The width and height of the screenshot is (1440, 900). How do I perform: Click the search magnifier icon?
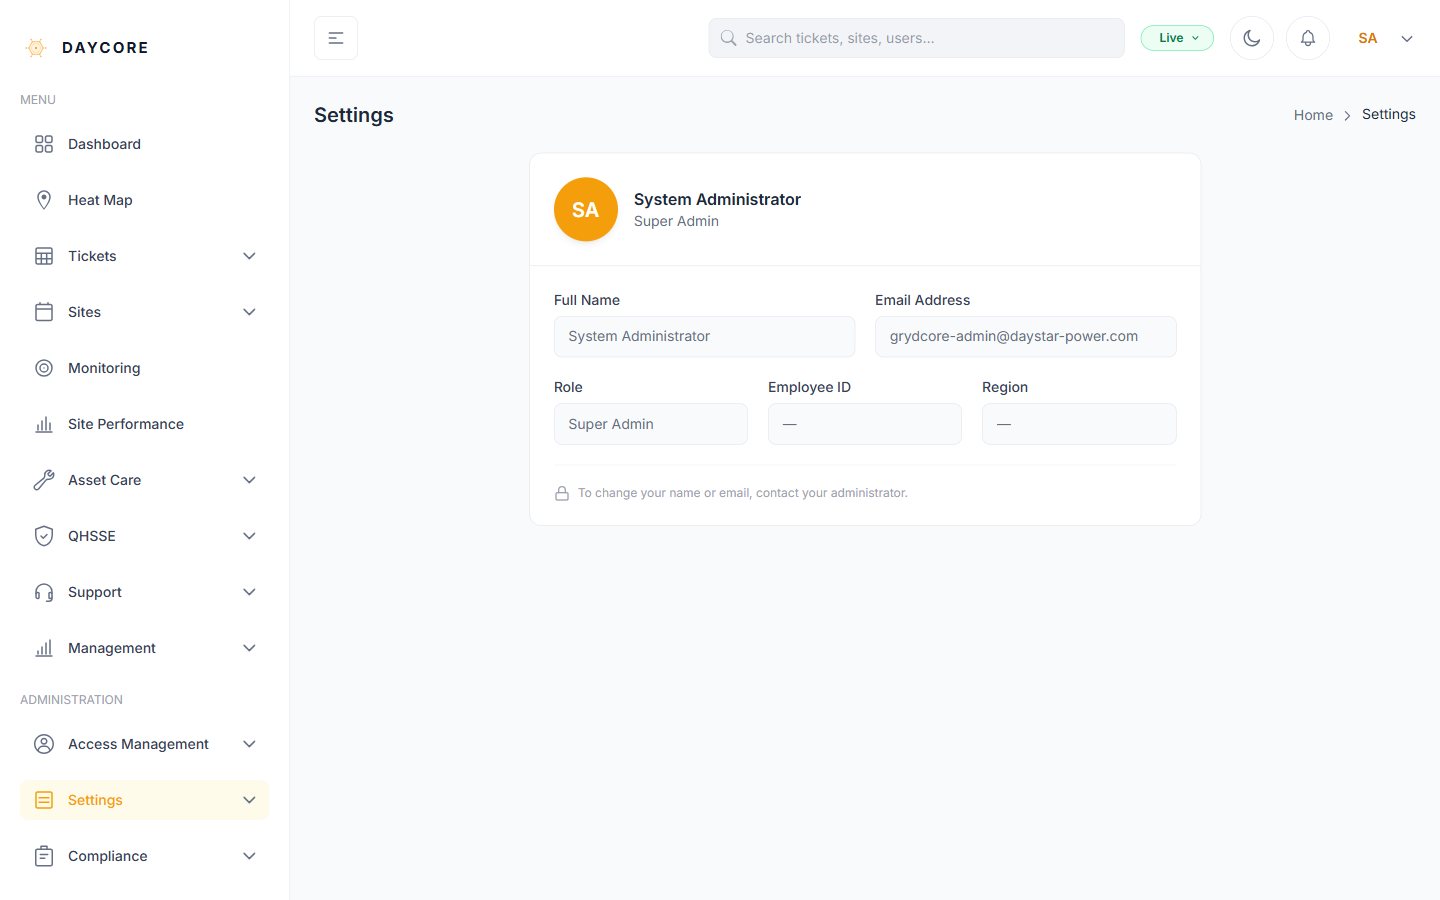(728, 38)
